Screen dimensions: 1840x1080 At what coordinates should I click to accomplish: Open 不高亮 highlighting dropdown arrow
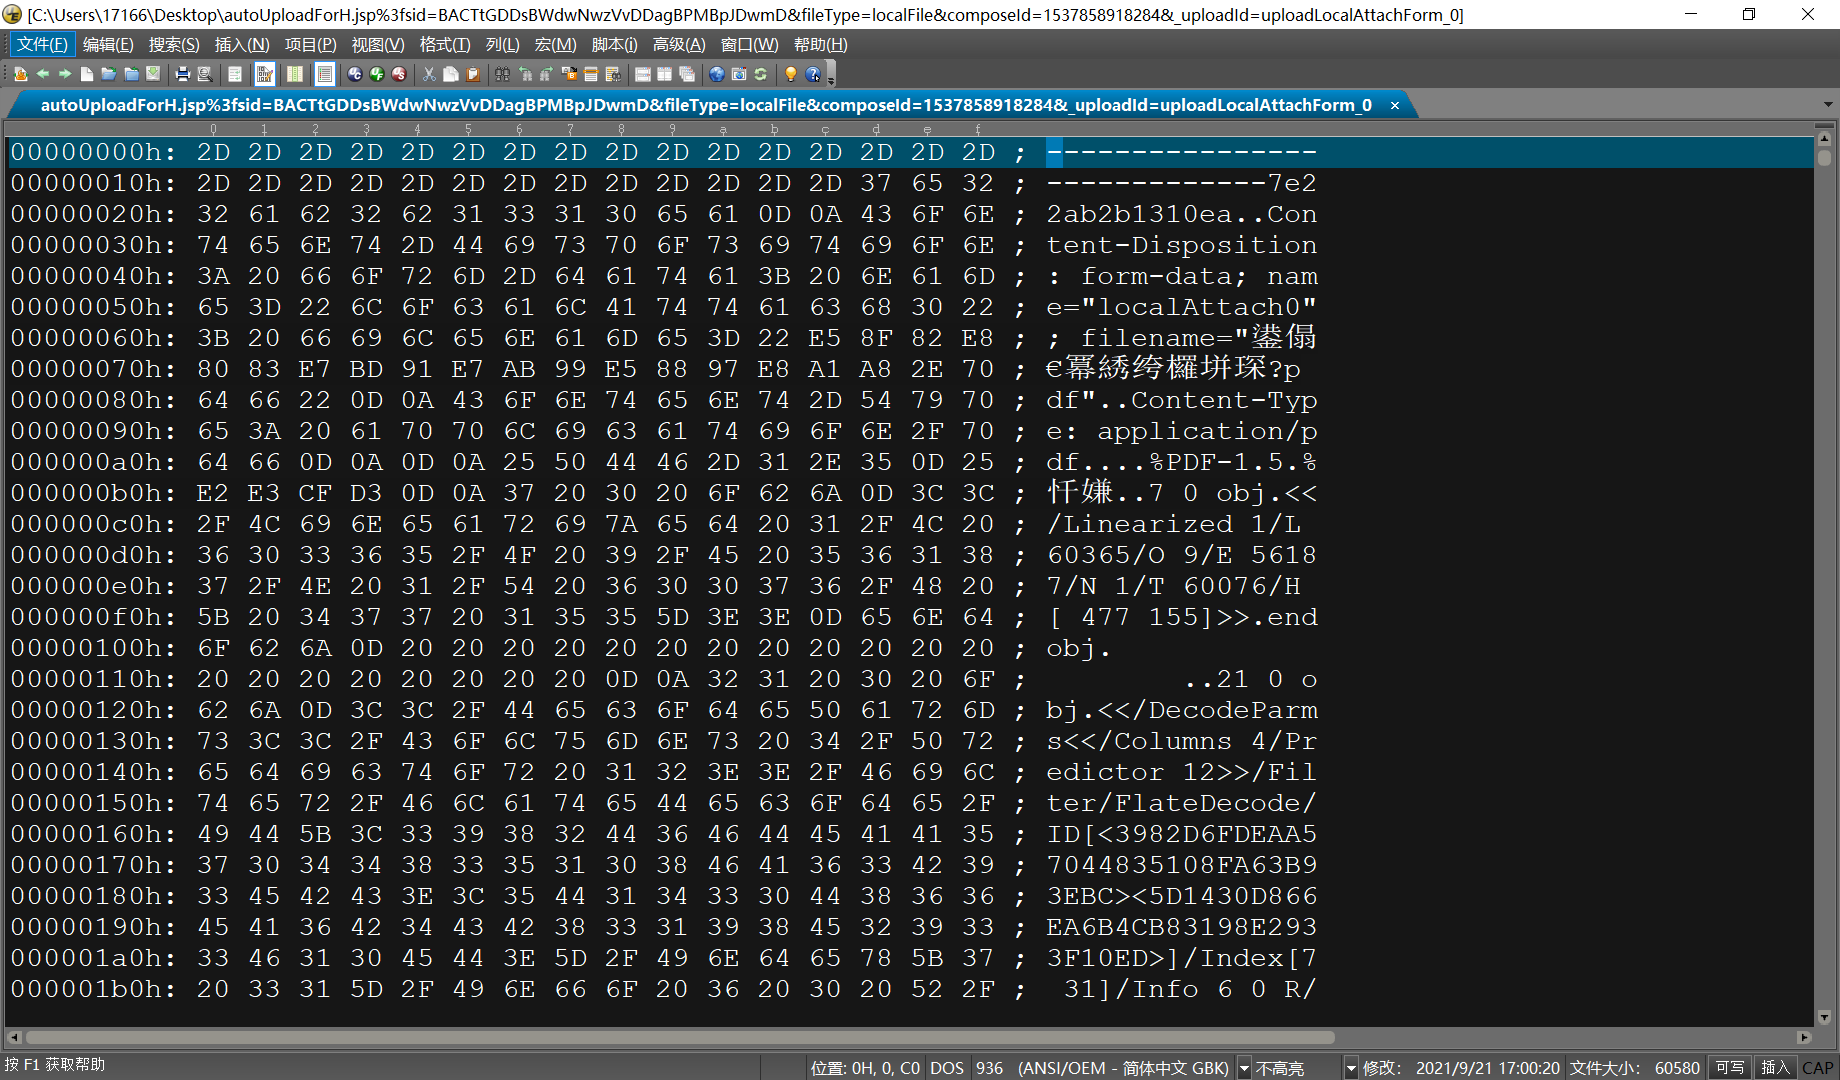pyautogui.click(x=1351, y=1068)
